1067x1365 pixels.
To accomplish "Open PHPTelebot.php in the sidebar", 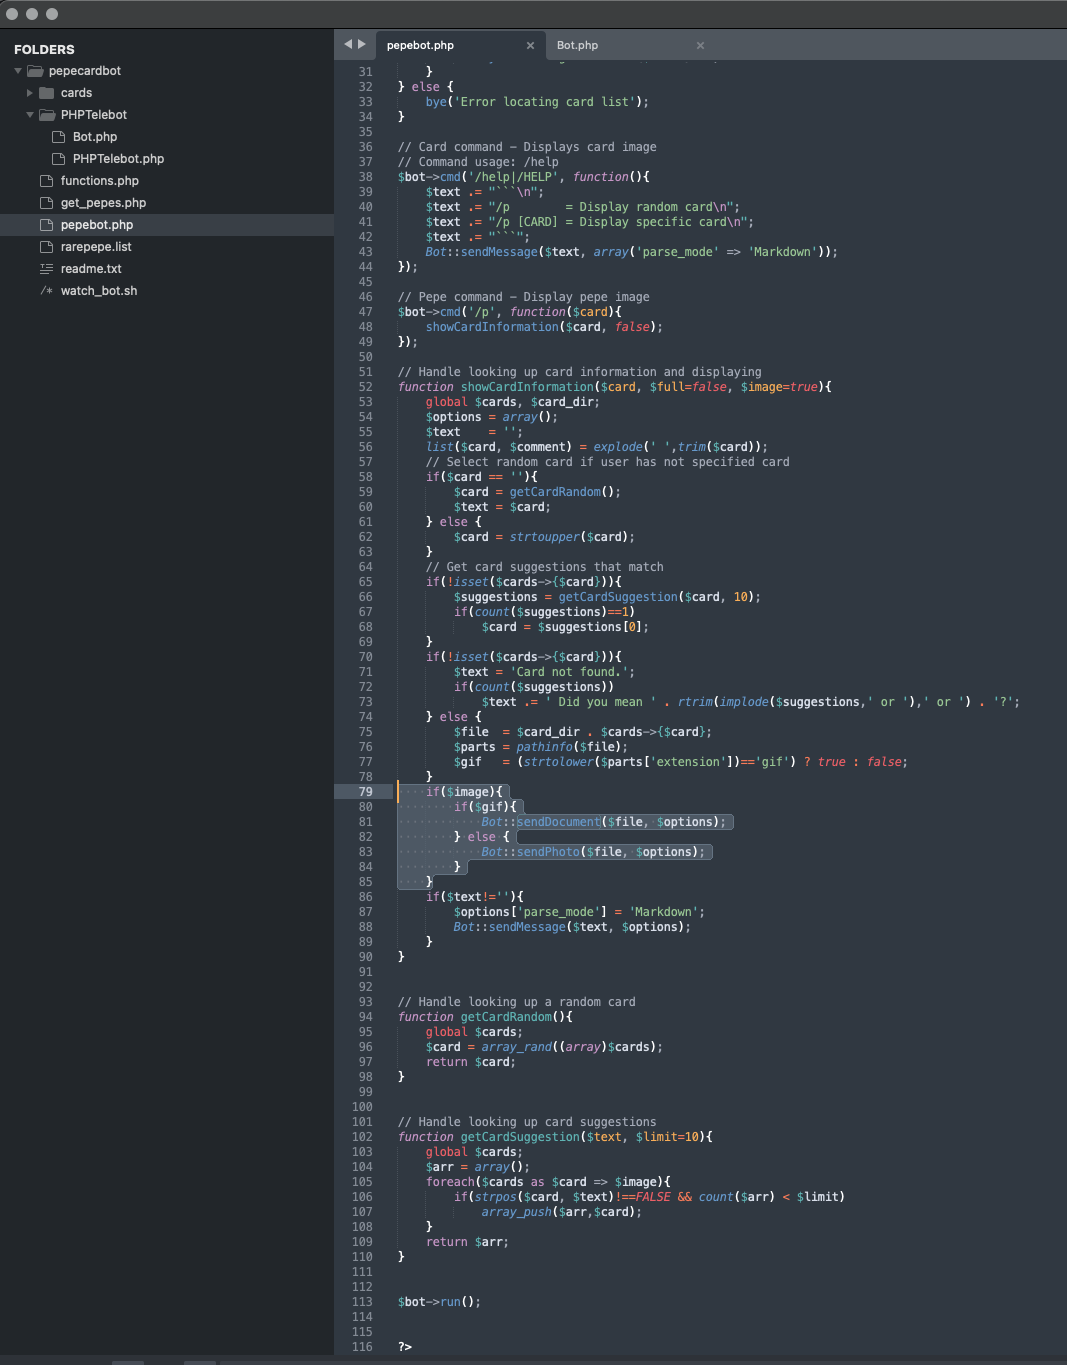I will pyautogui.click(x=118, y=159).
